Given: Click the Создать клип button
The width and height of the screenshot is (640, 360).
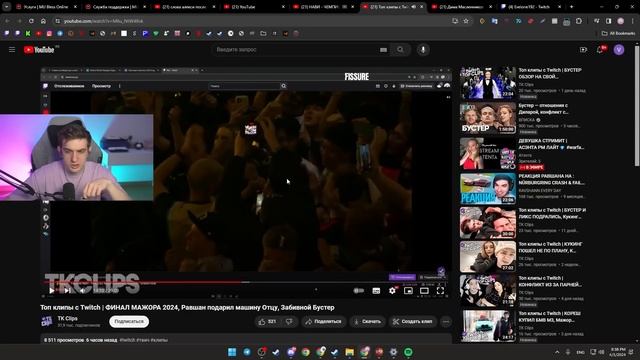Looking at the screenshot, I should pos(413,322).
